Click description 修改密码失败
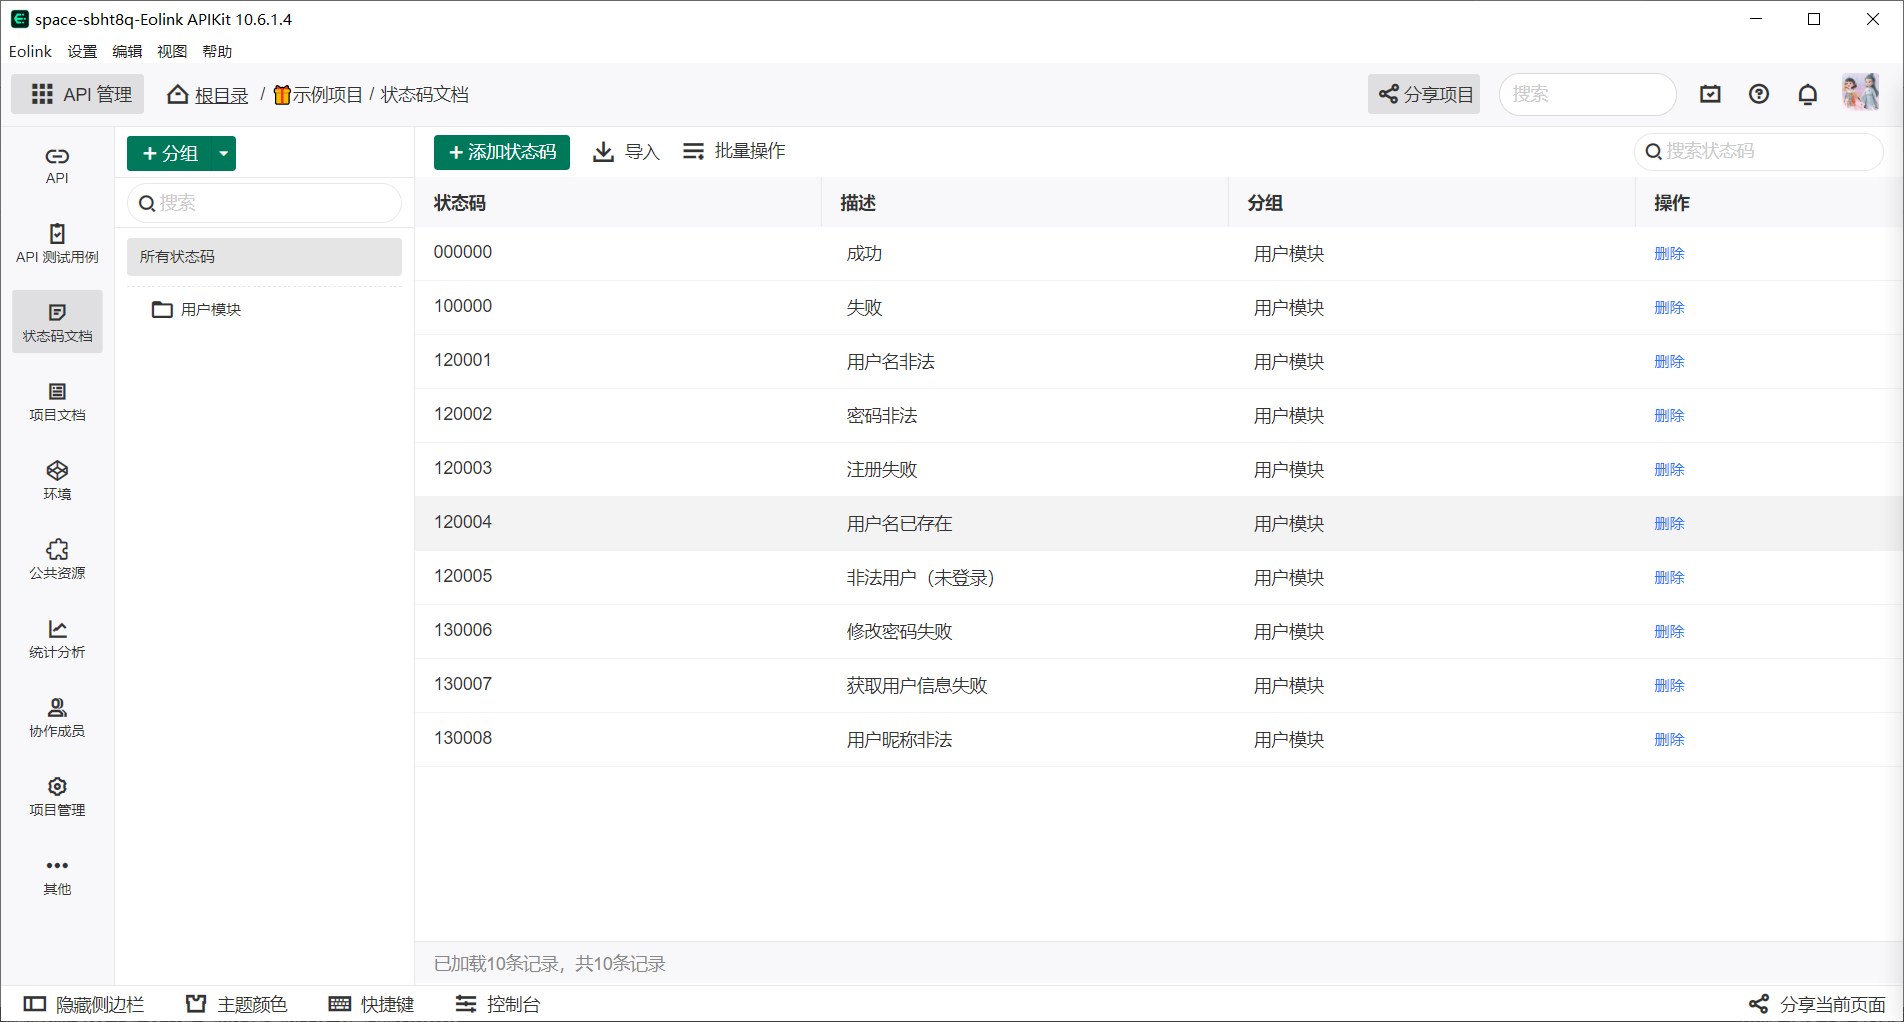Image resolution: width=1904 pixels, height=1022 pixels. coord(899,632)
